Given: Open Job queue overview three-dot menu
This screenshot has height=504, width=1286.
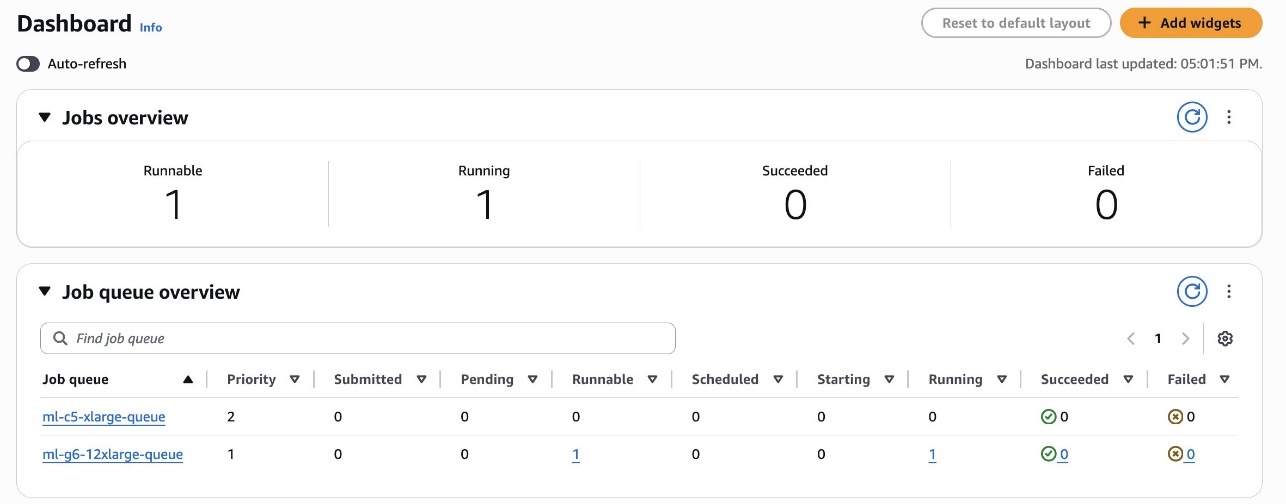Looking at the screenshot, I should tap(1229, 292).
